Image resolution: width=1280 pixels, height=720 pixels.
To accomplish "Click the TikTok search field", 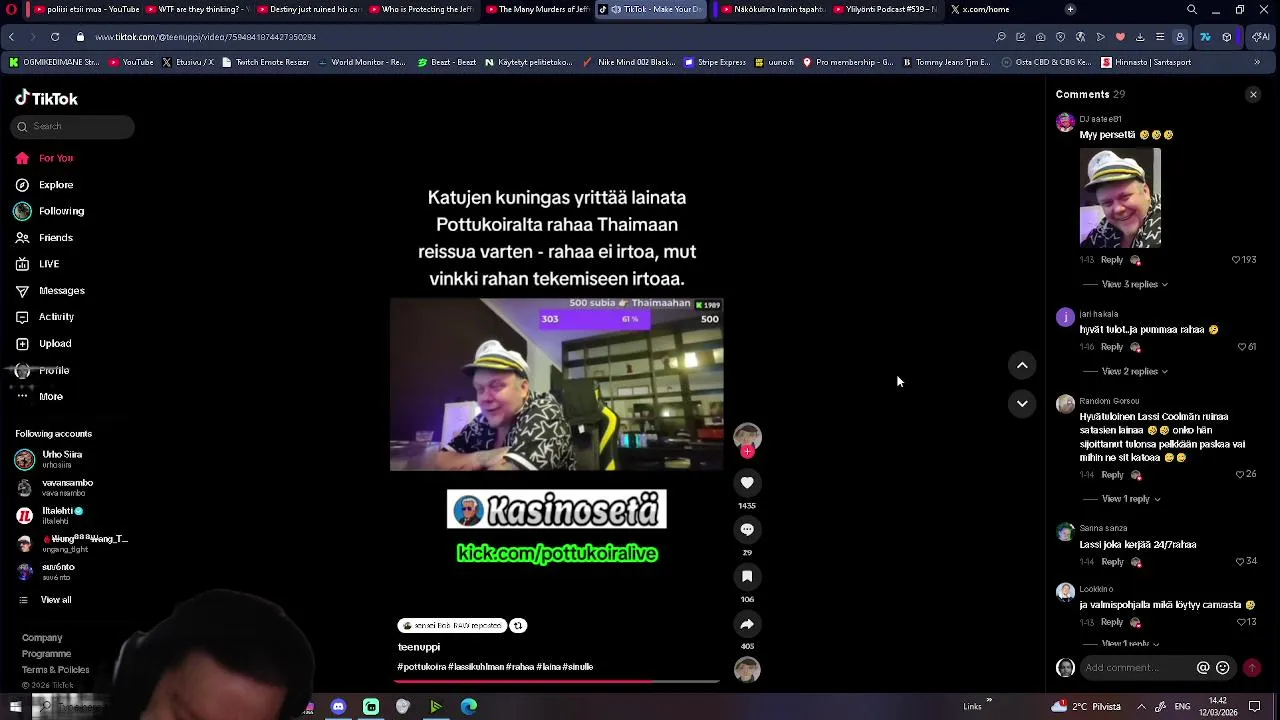I will click(x=73, y=127).
